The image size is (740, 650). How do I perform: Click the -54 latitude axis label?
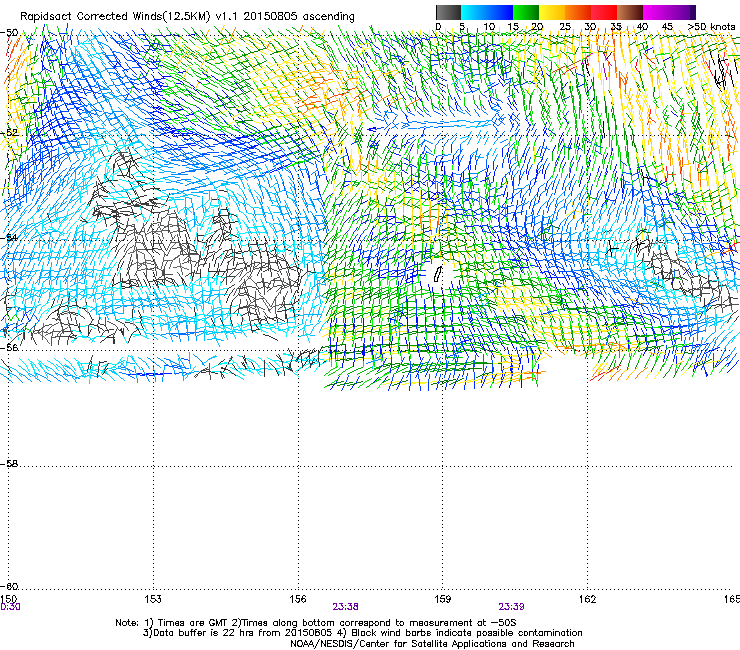click(x=9, y=237)
